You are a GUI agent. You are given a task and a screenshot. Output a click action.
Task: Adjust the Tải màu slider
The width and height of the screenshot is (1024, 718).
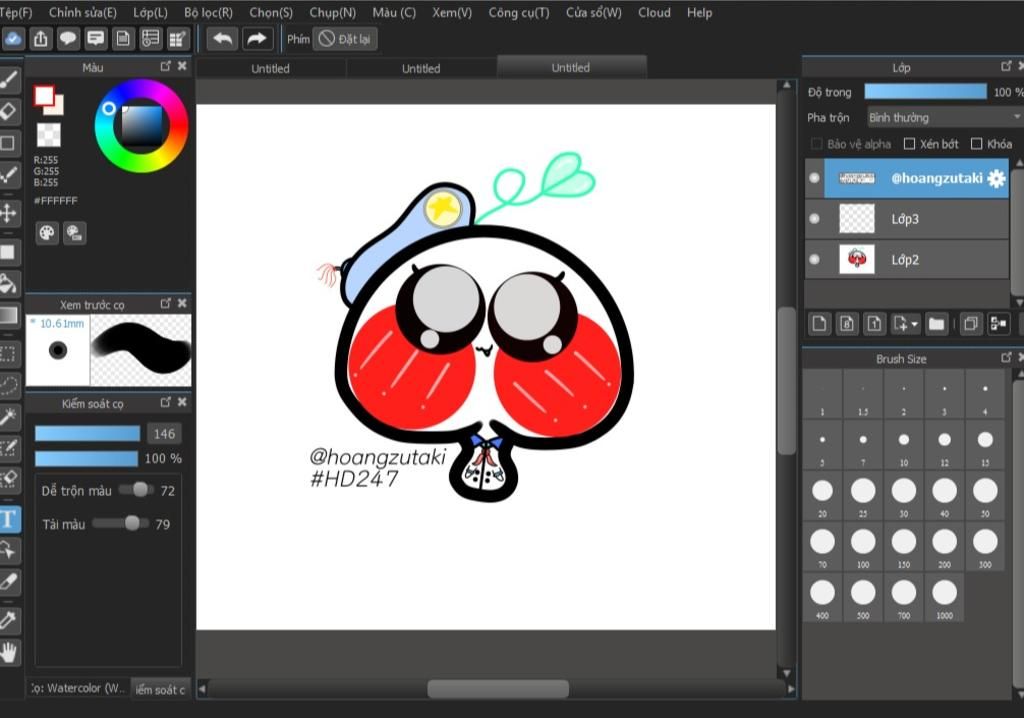coord(121,523)
